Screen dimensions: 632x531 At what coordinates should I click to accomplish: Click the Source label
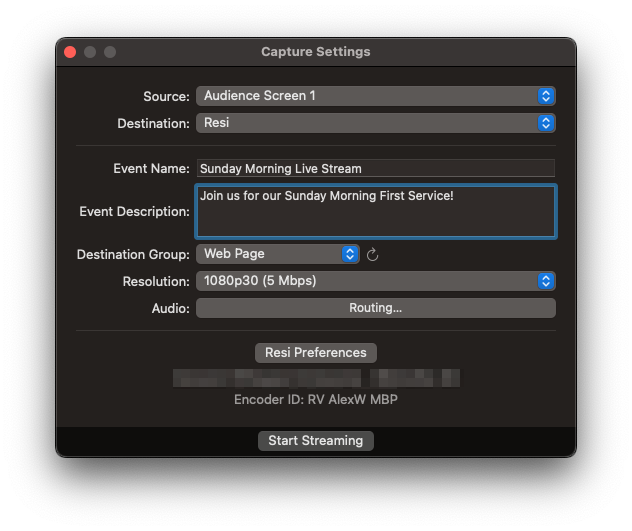click(x=166, y=96)
